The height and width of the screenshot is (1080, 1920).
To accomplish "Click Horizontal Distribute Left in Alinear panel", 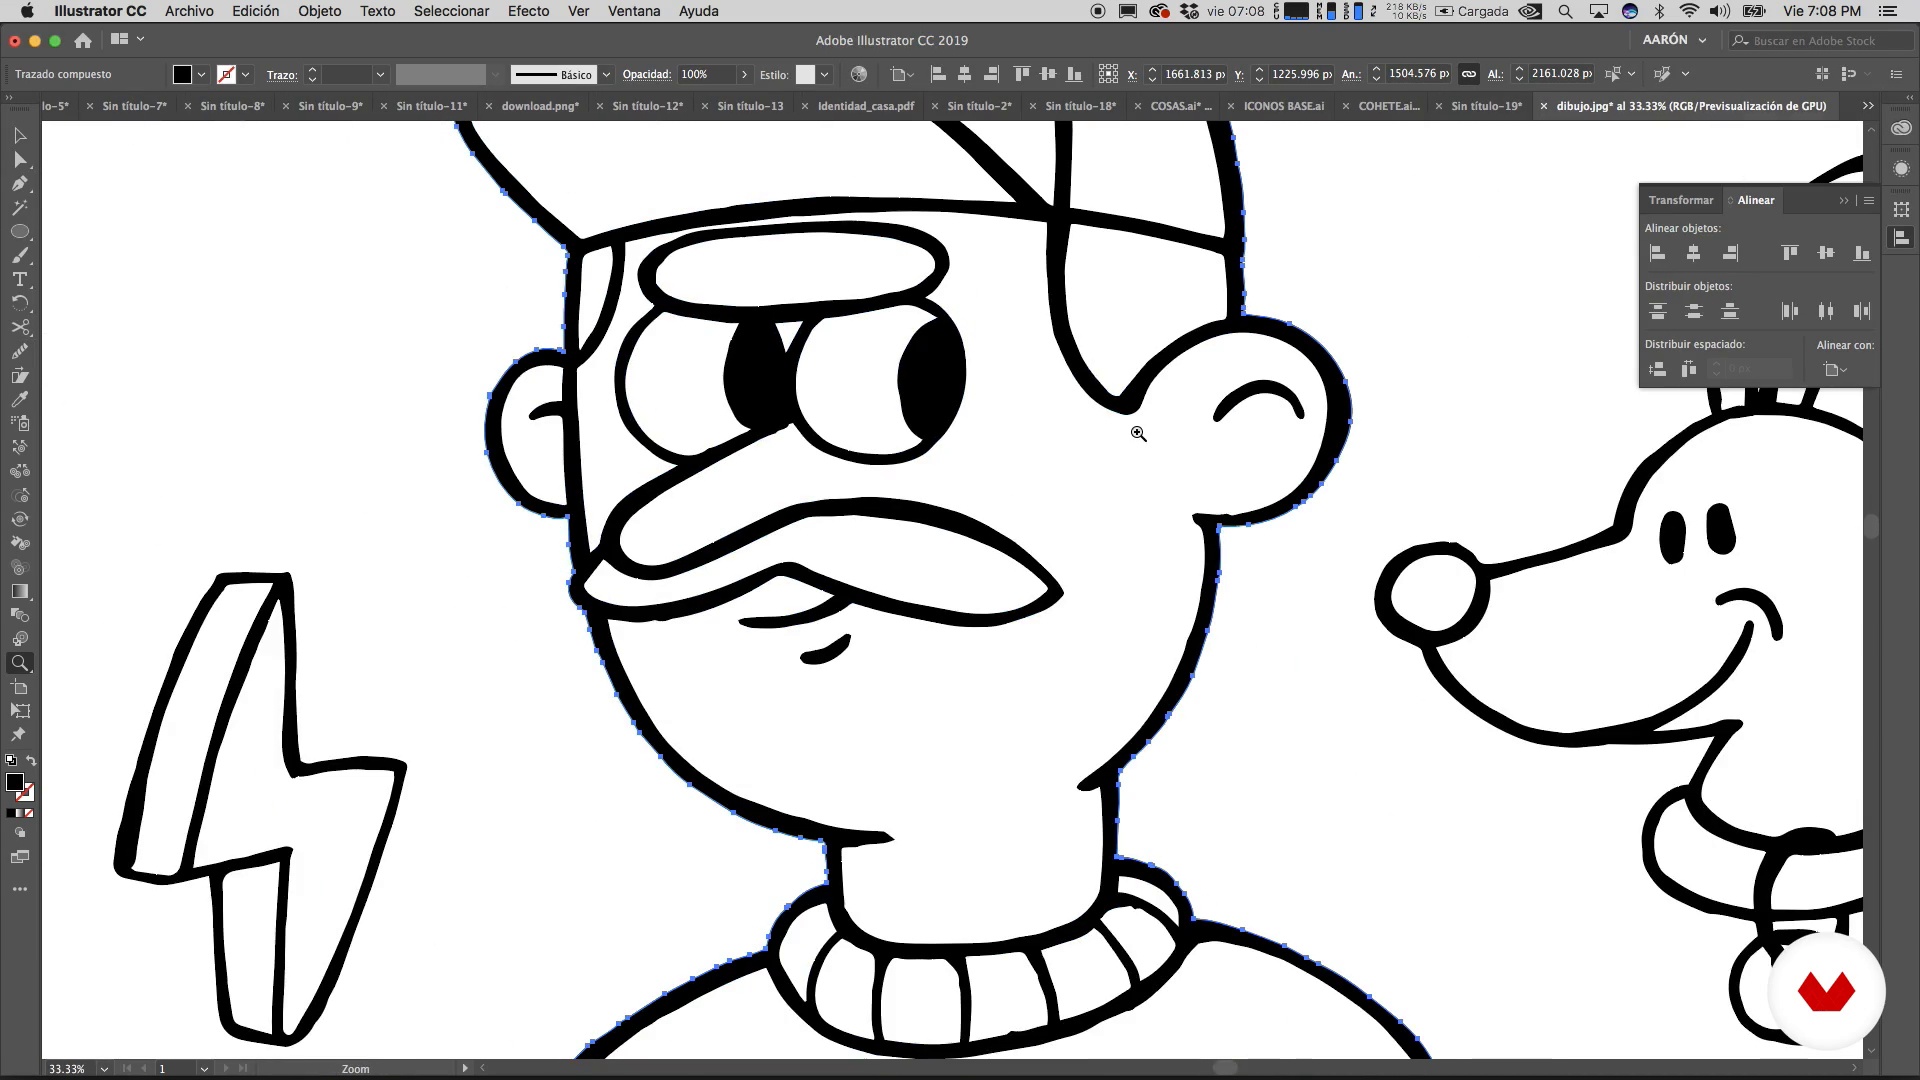I will coord(1790,311).
